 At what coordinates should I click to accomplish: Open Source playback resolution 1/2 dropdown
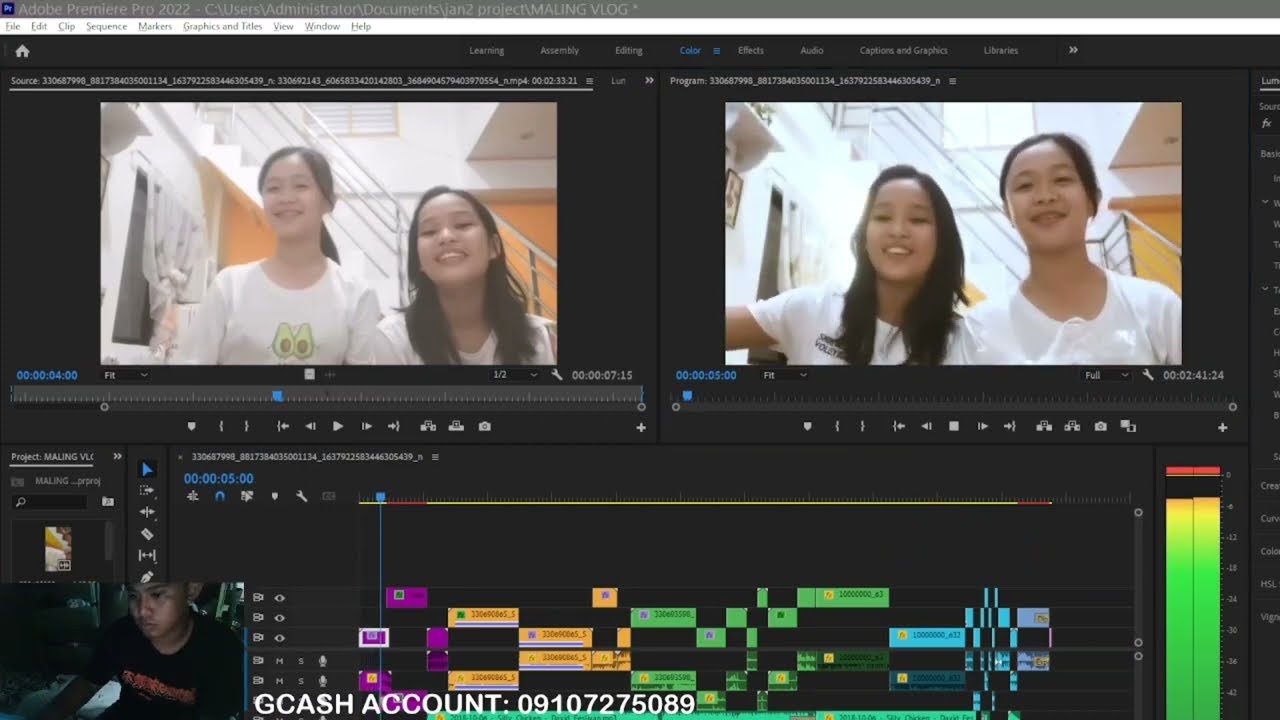pos(513,375)
